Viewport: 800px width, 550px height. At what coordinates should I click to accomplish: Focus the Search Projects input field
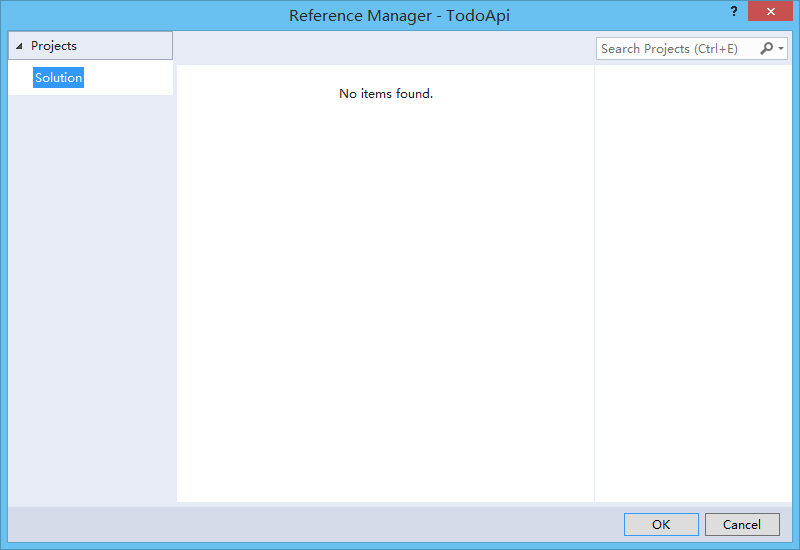point(677,49)
